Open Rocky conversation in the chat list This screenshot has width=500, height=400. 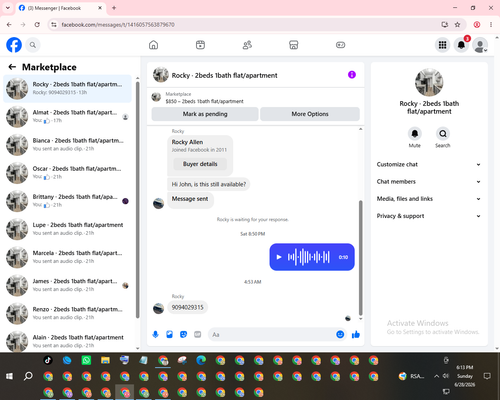68,89
